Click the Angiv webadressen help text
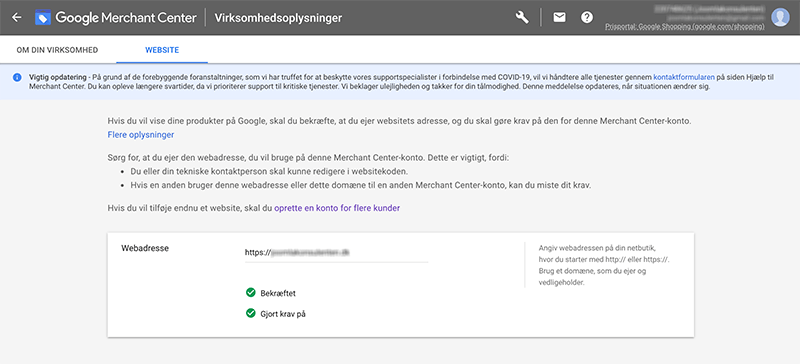The width and height of the screenshot is (800, 364). (604, 265)
